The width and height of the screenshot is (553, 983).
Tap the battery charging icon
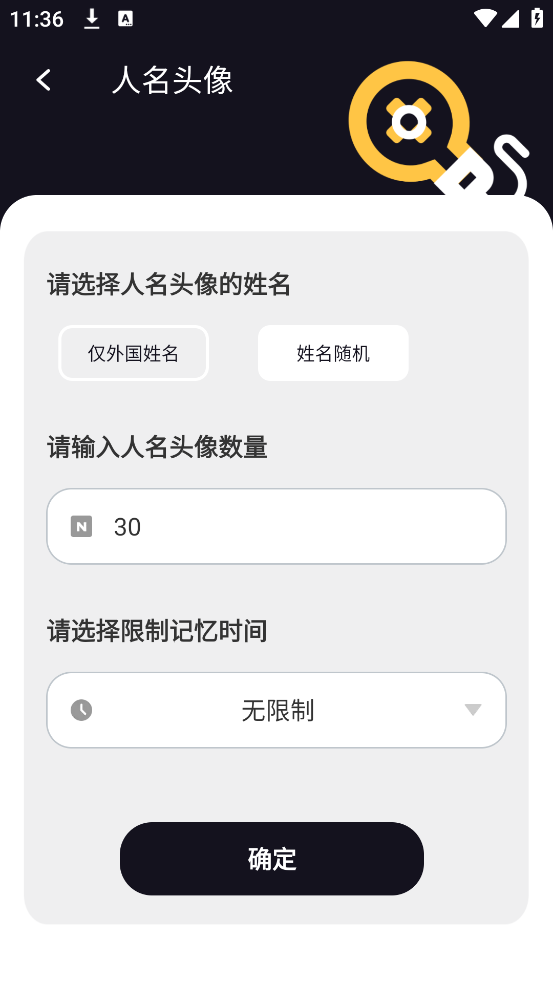pos(537,19)
